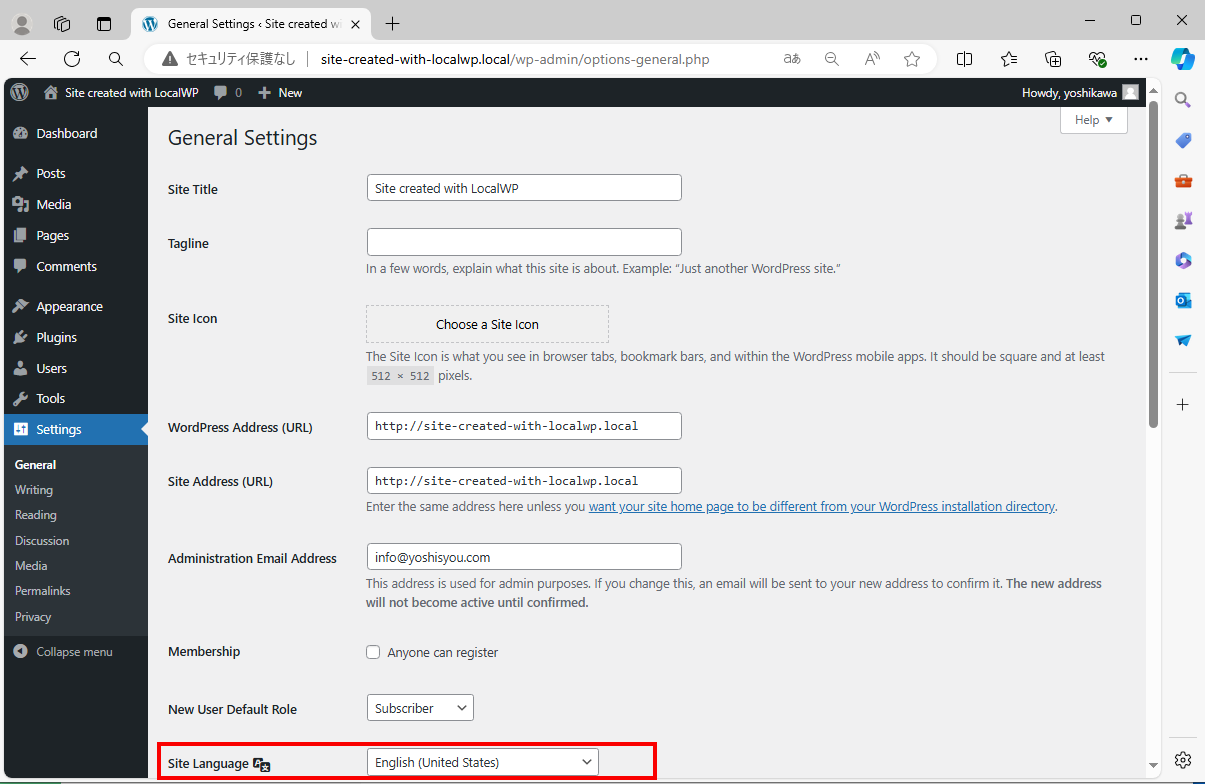Open the New User Default Role dropdown
This screenshot has height=784, width=1205.
(420, 708)
